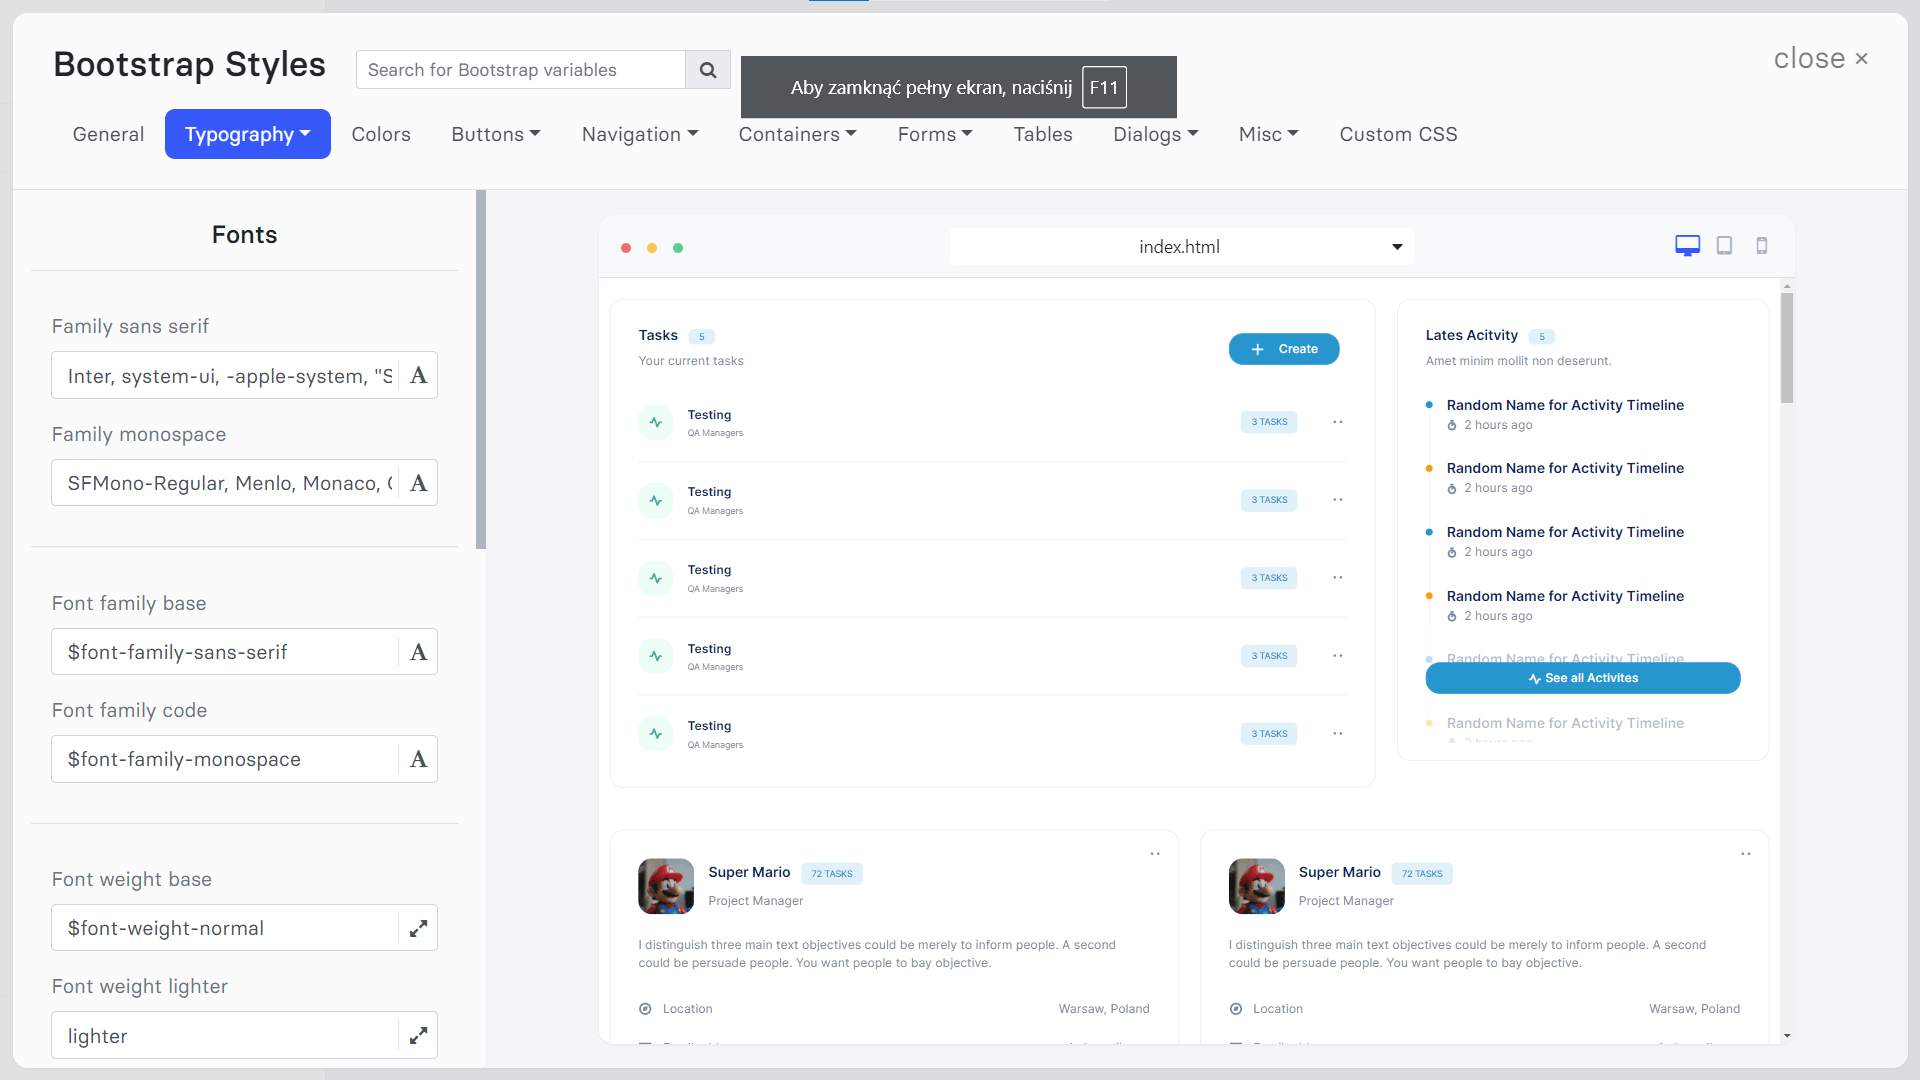This screenshot has width=1920, height=1080.
Task: Open the Typography dropdown
Action: [x=247, y=133]
